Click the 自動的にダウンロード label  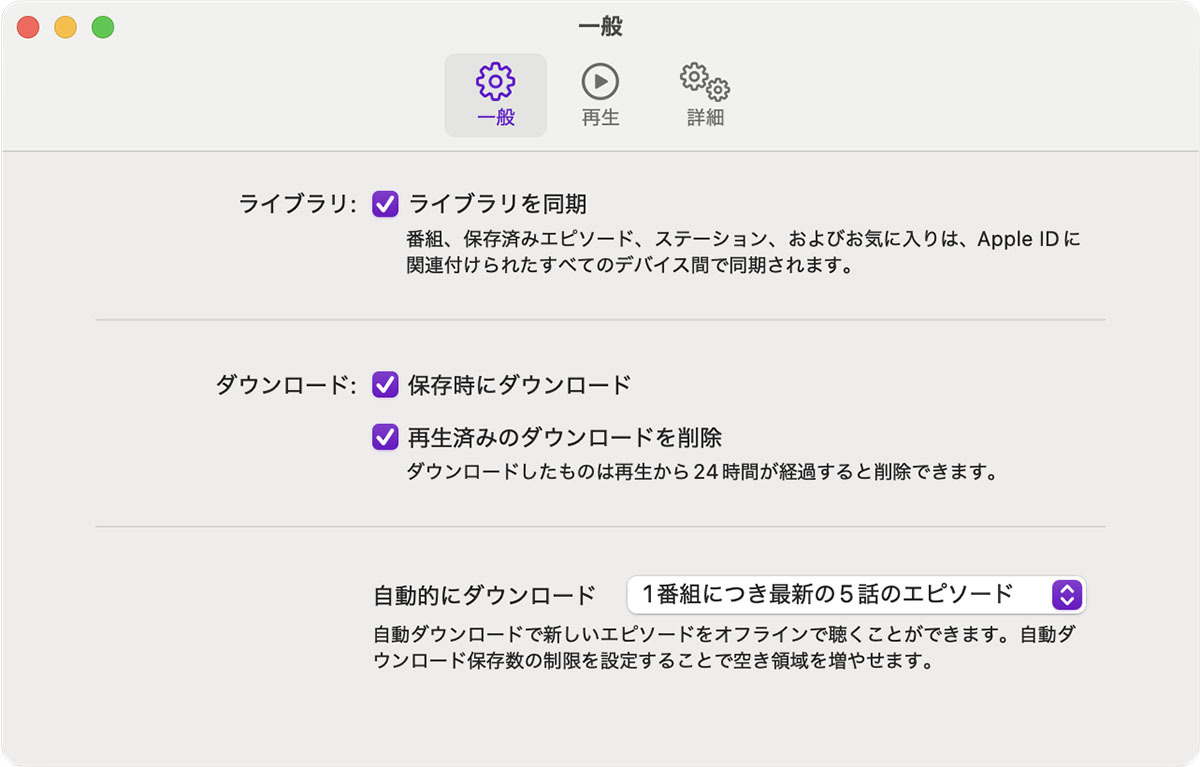click(484, 596)
